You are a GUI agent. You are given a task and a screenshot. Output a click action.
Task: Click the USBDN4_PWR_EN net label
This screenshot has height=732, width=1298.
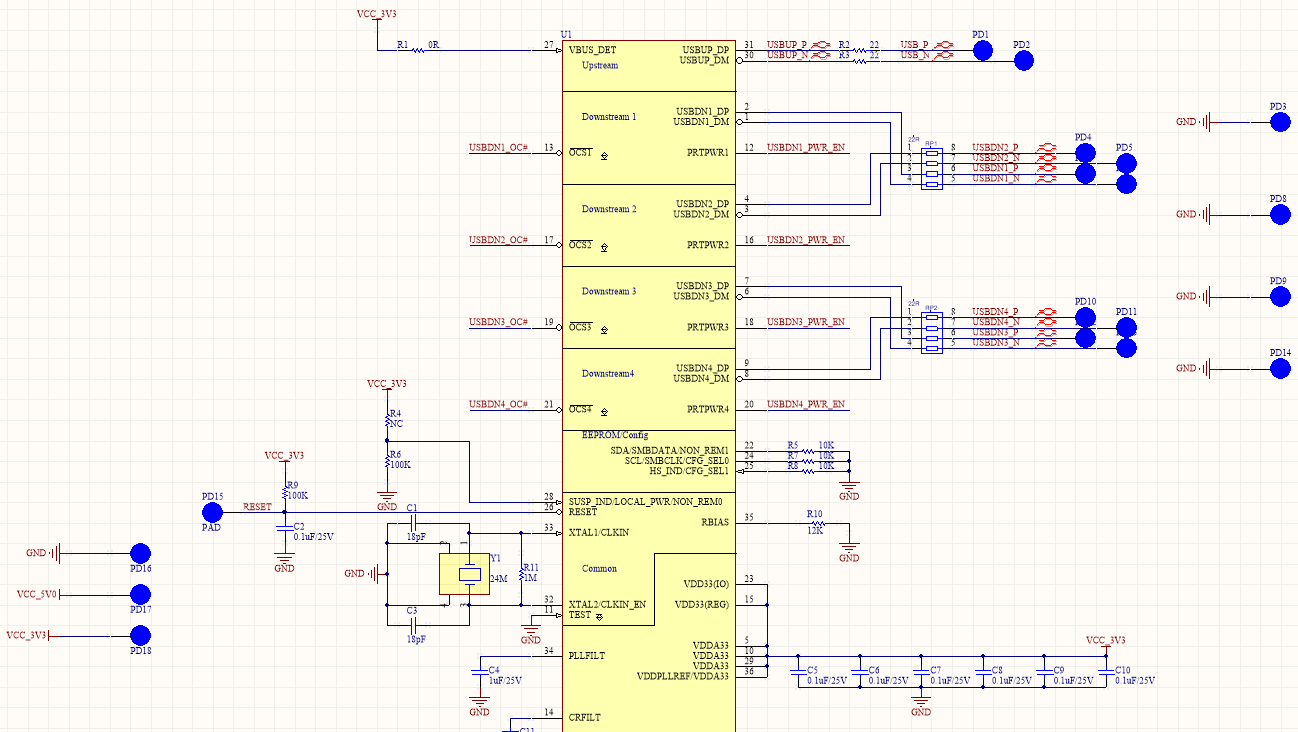point(806,404)
